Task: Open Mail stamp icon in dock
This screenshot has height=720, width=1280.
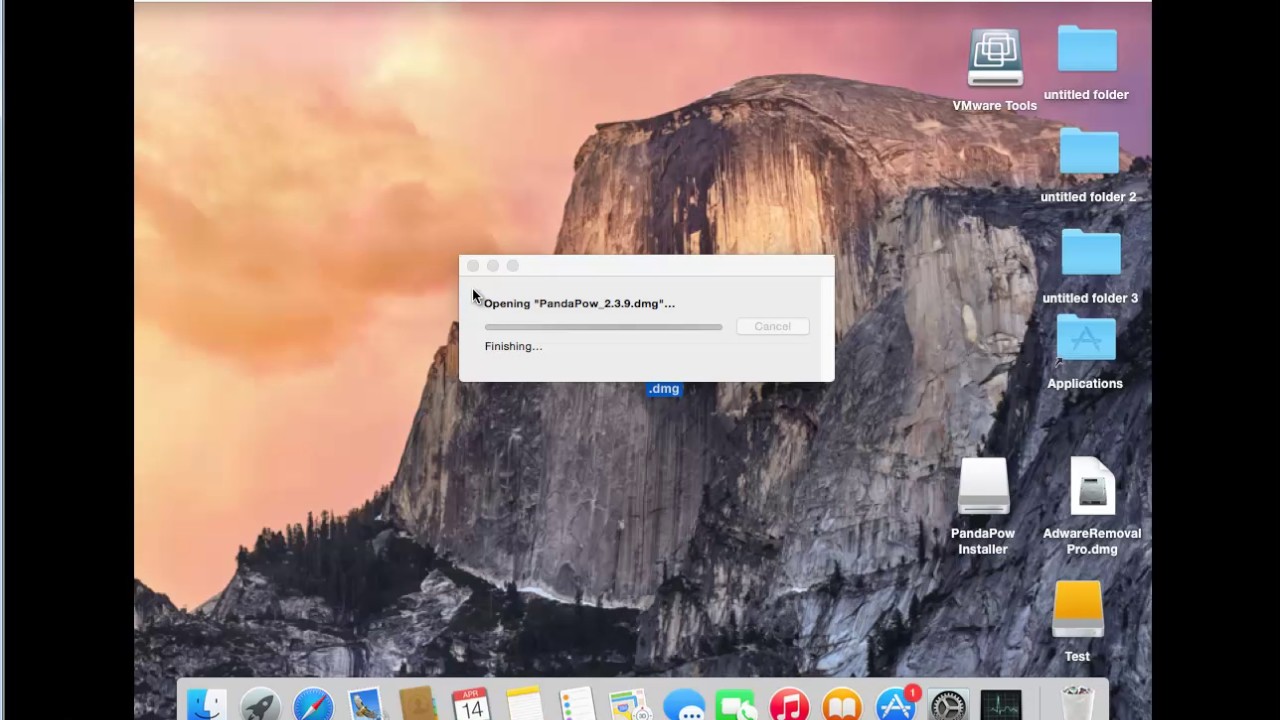Action: click(x=366, y=705)
